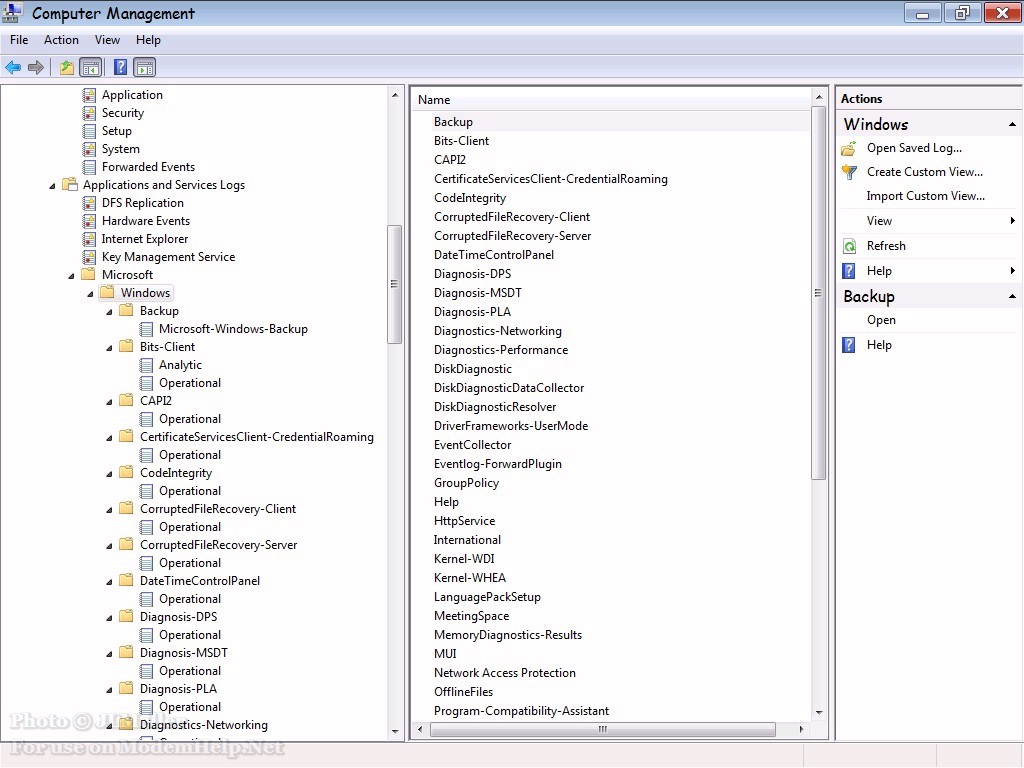Select Network Access Protection in list
Image resolution: width=1024 pixels, height=768 pixels.
pos(505,673)
